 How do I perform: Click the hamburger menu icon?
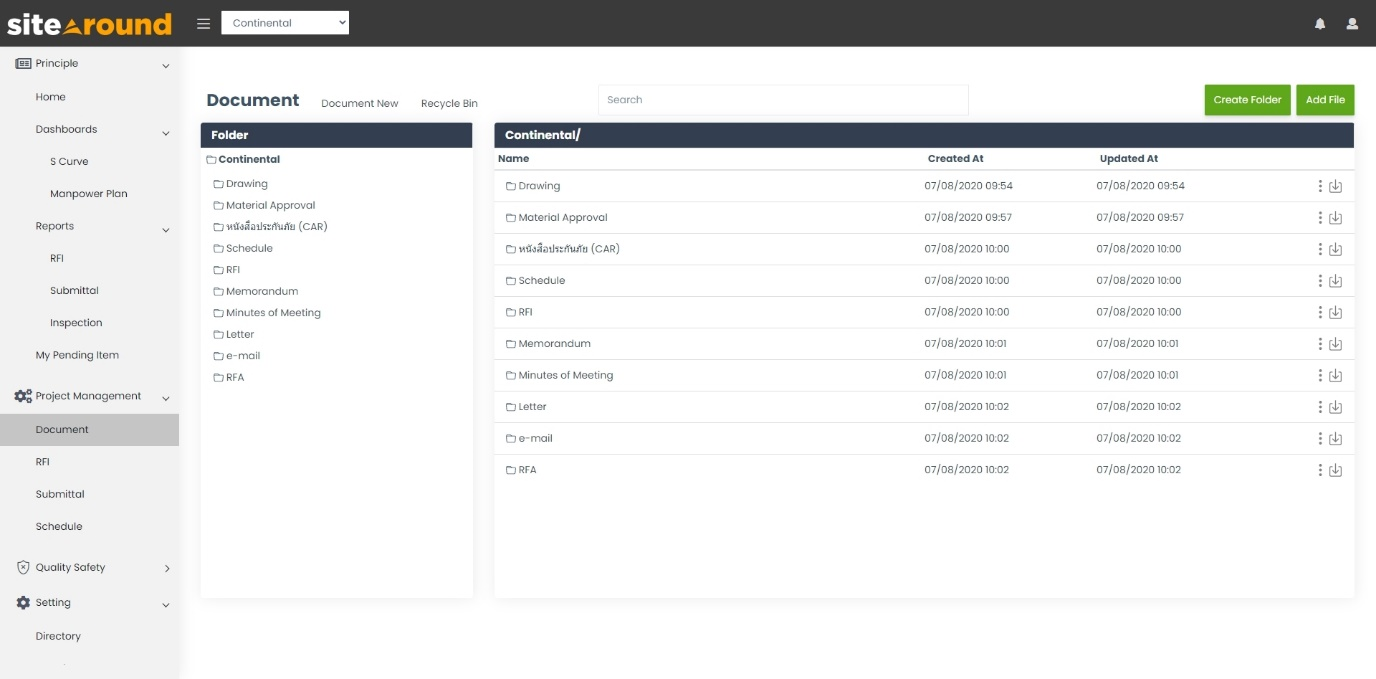(x=203, y=22)
